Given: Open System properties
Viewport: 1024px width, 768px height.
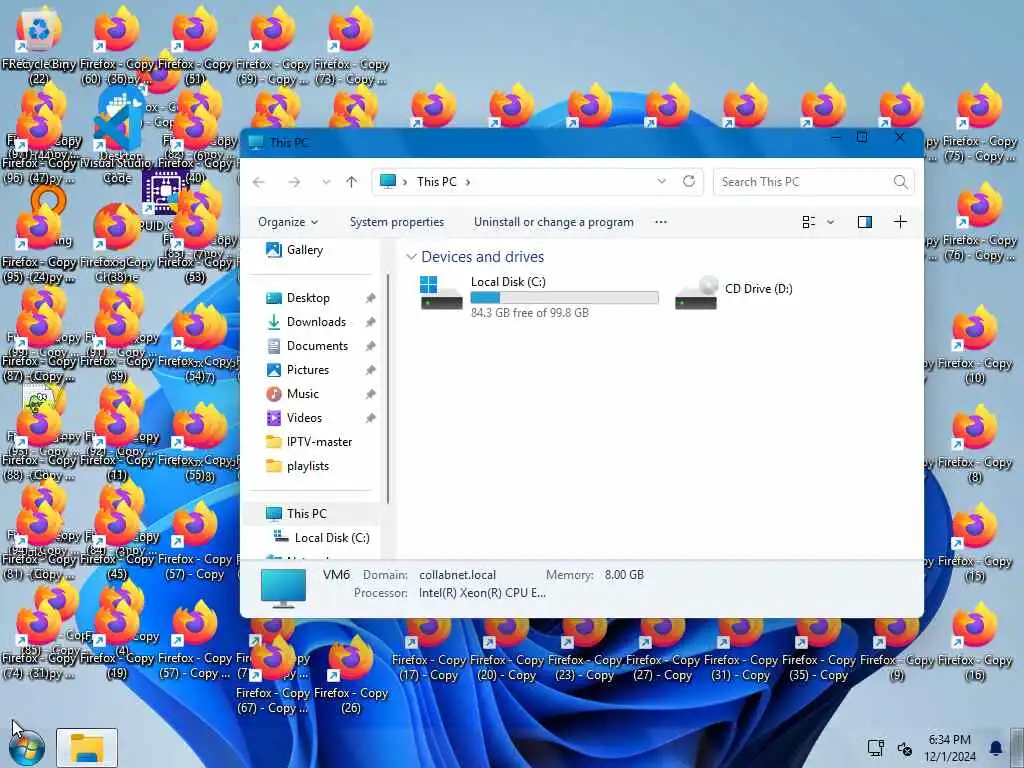Looking at the screenshot, I should [396, 222].
